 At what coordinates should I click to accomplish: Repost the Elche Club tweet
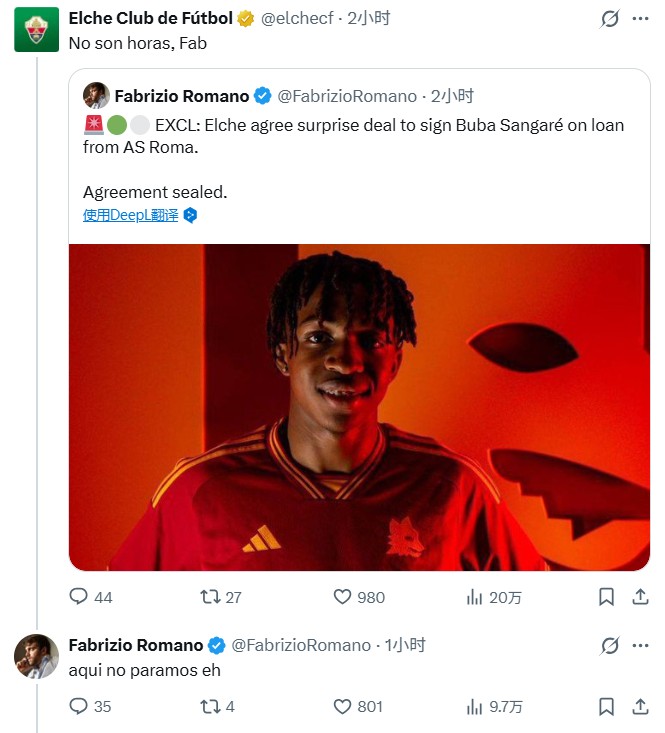[209, 597]
